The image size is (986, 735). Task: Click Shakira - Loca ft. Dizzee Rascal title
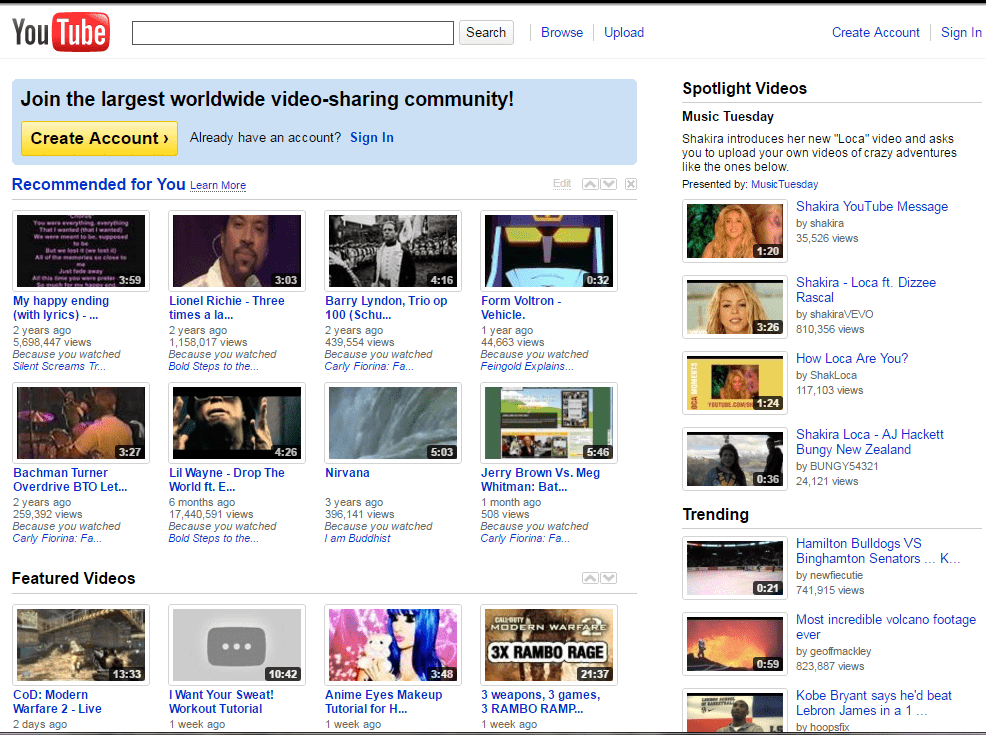click(866, 290)
